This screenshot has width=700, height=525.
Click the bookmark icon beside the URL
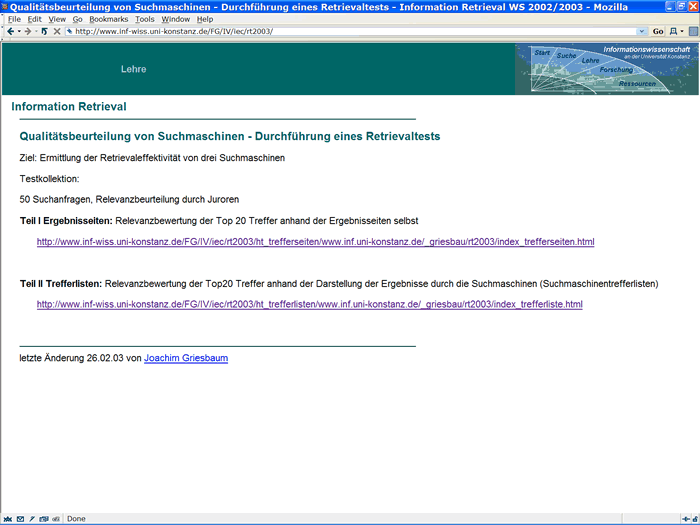(x=69, y=31)
